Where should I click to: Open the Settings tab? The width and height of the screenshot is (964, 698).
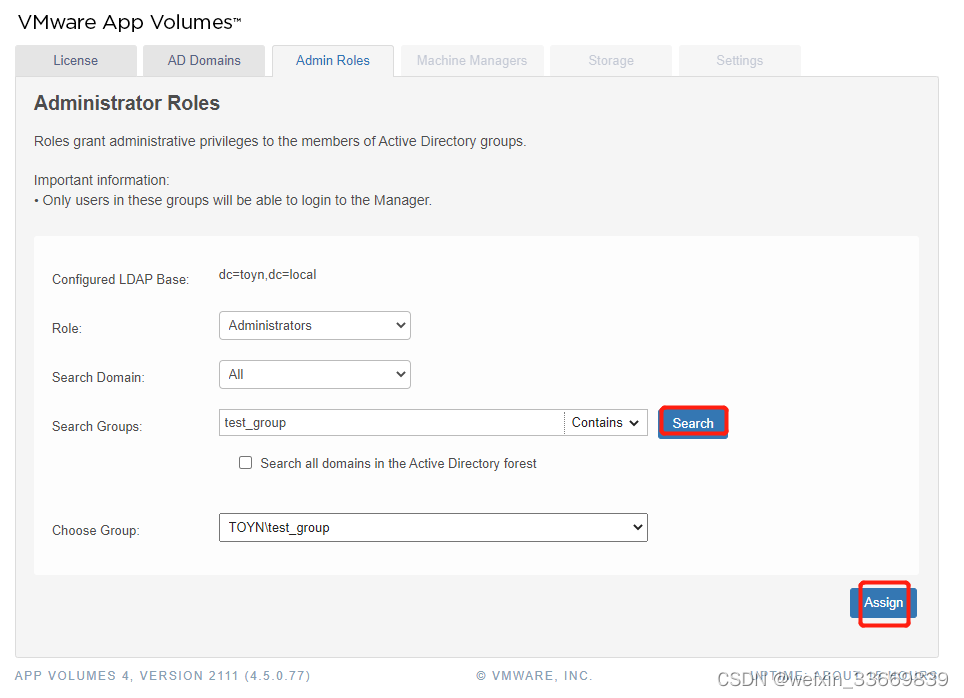click(x=740, y=61)
